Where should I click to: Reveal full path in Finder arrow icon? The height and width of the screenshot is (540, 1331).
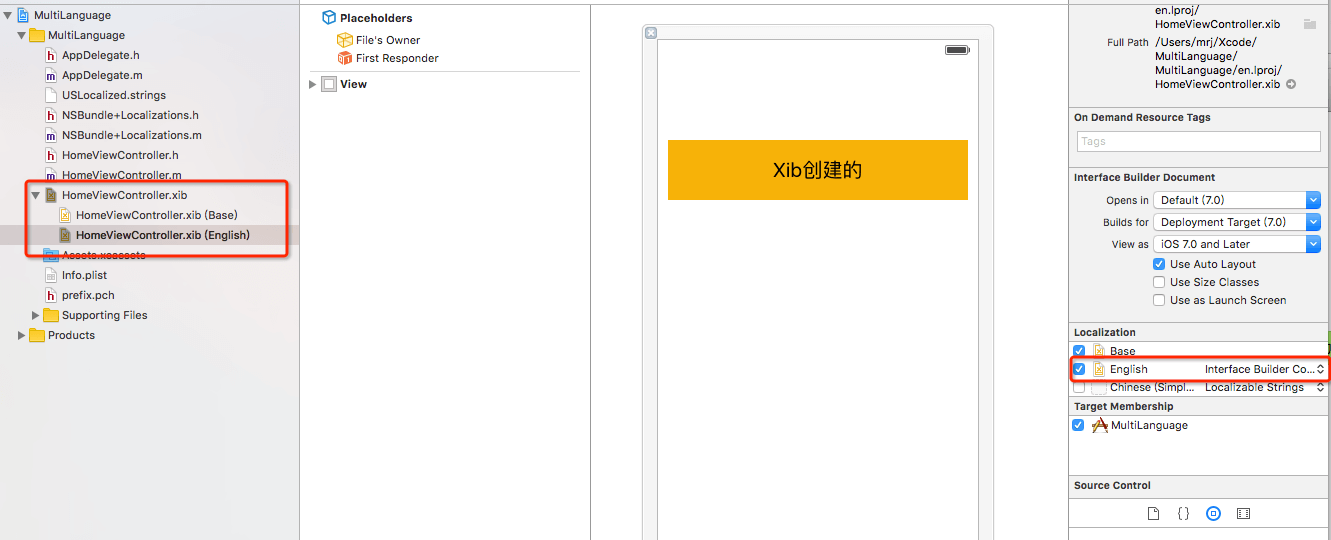coord(1291,84)
